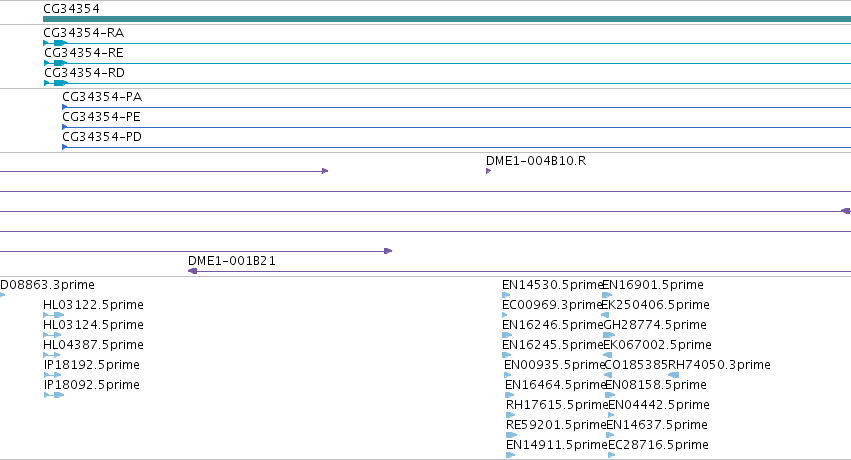Click the CG34354-PD protein label
851x460 pixels.
pyautogui.click(x=101, y=137)
